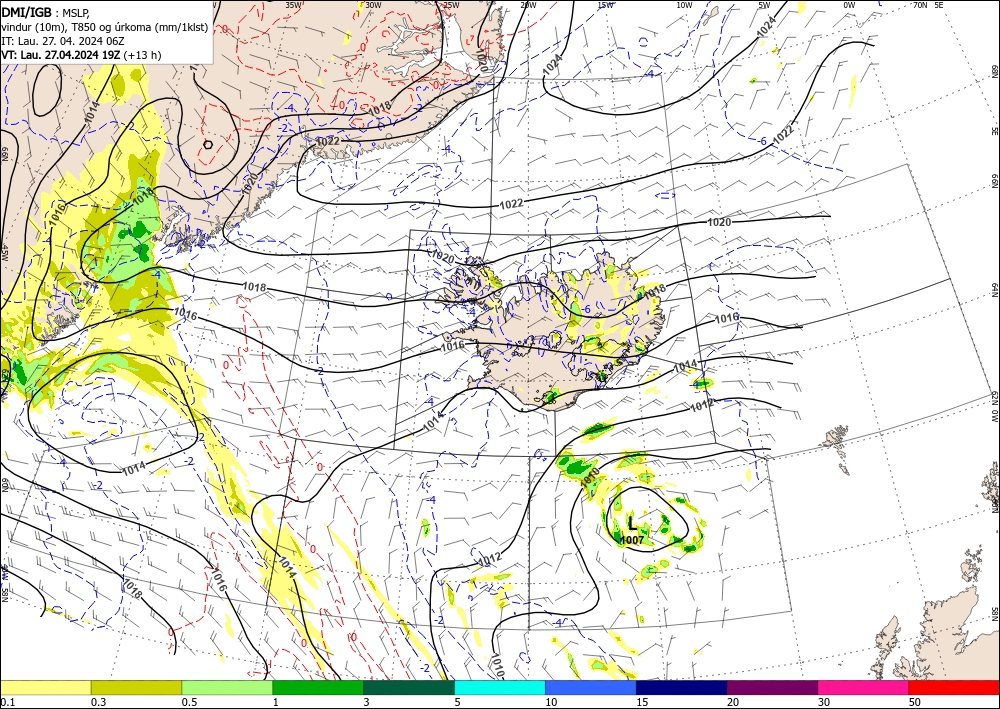This screenshot has width=1000, height=709.
Task: Pick the blue 10–15 mm legend swatch
Action: pos(591,687)
